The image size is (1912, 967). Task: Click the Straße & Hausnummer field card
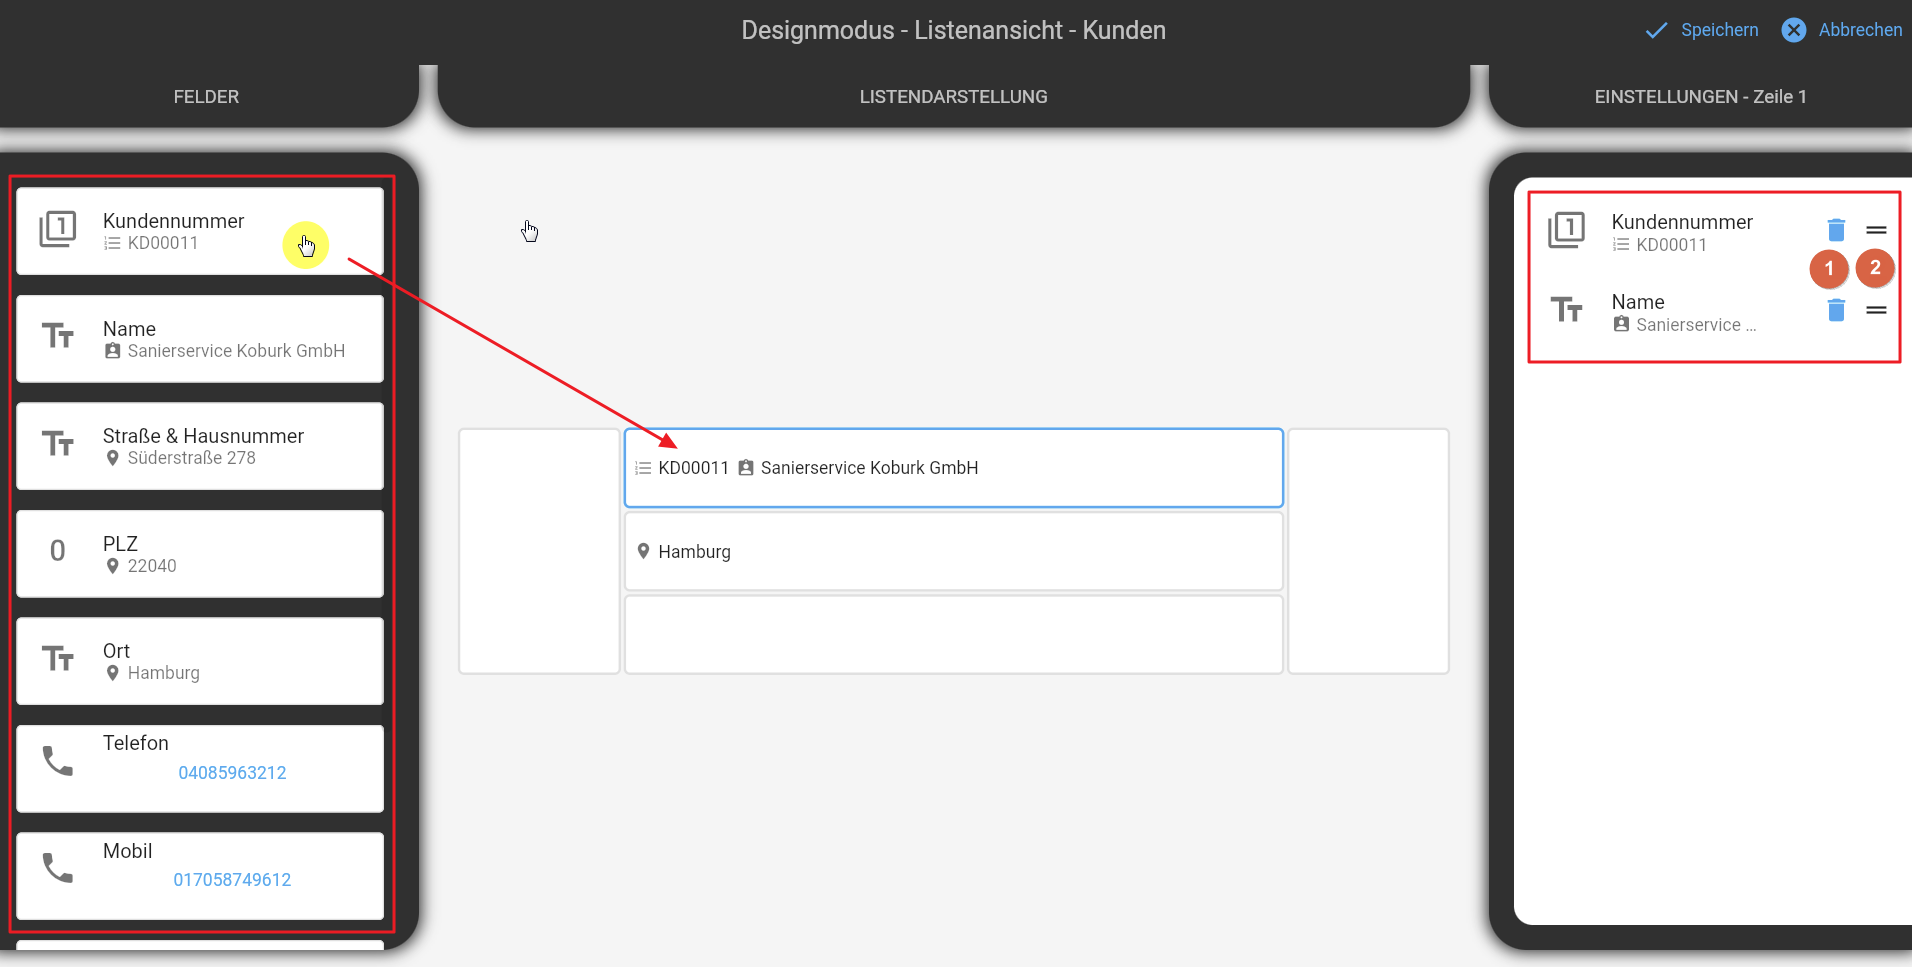pyautogui.click(x=200, y=446)
